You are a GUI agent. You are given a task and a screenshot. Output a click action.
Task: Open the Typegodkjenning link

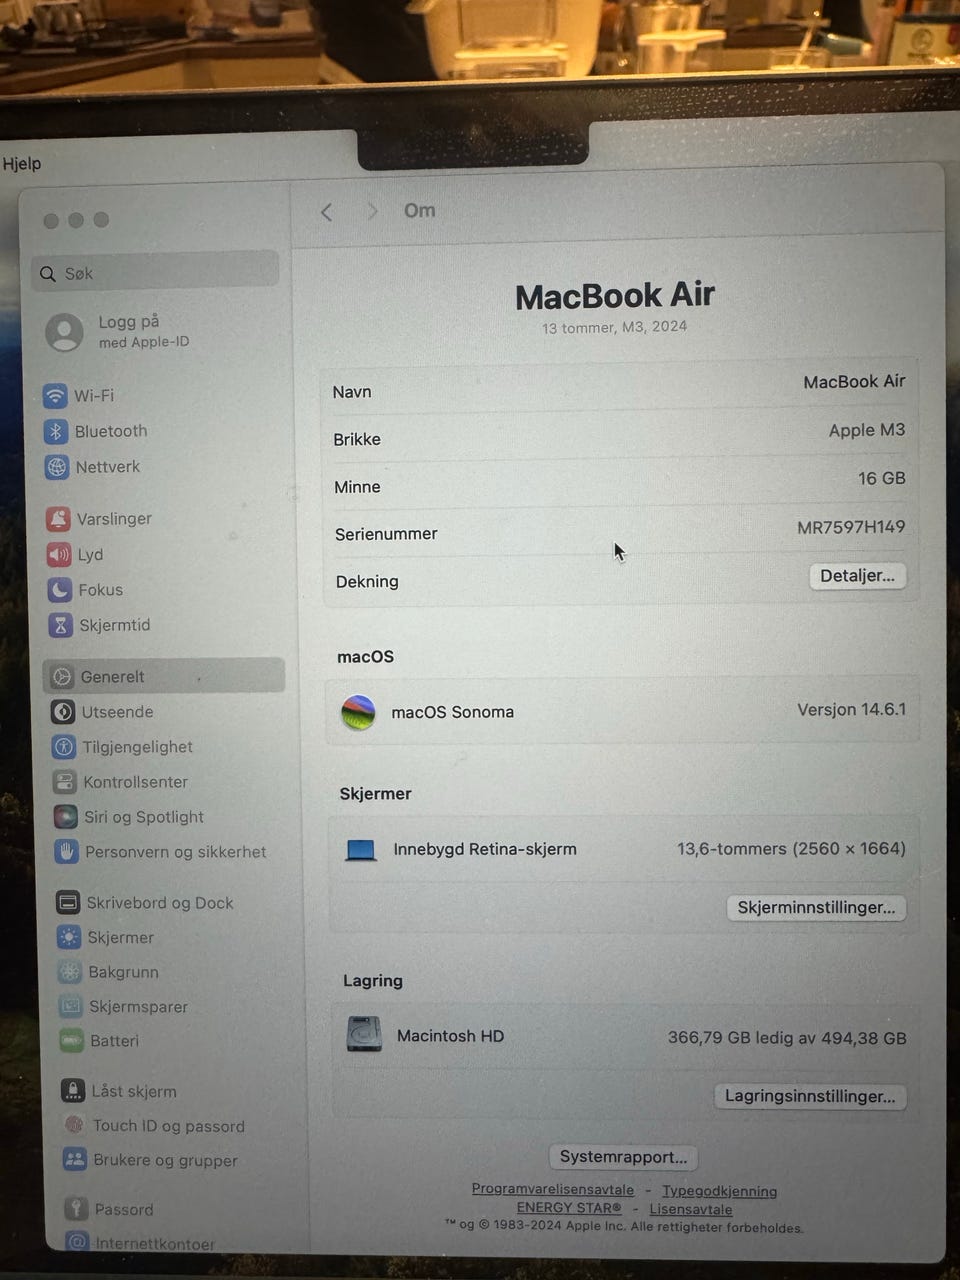[x=719, y=1191]
